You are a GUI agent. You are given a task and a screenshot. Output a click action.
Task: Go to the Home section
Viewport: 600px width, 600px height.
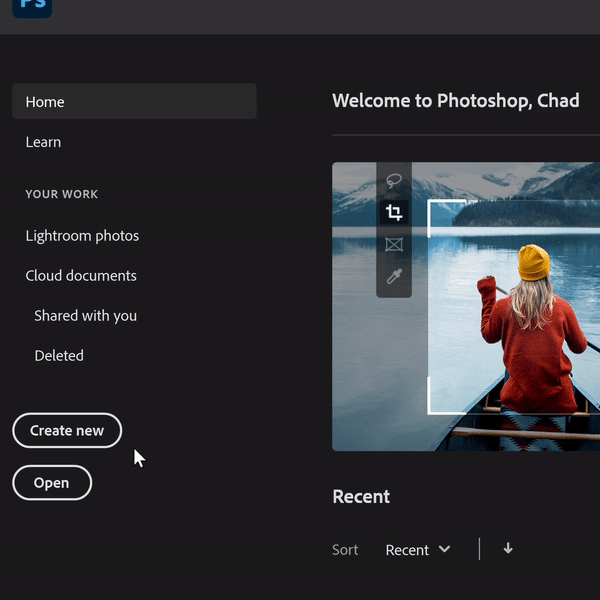134,101
